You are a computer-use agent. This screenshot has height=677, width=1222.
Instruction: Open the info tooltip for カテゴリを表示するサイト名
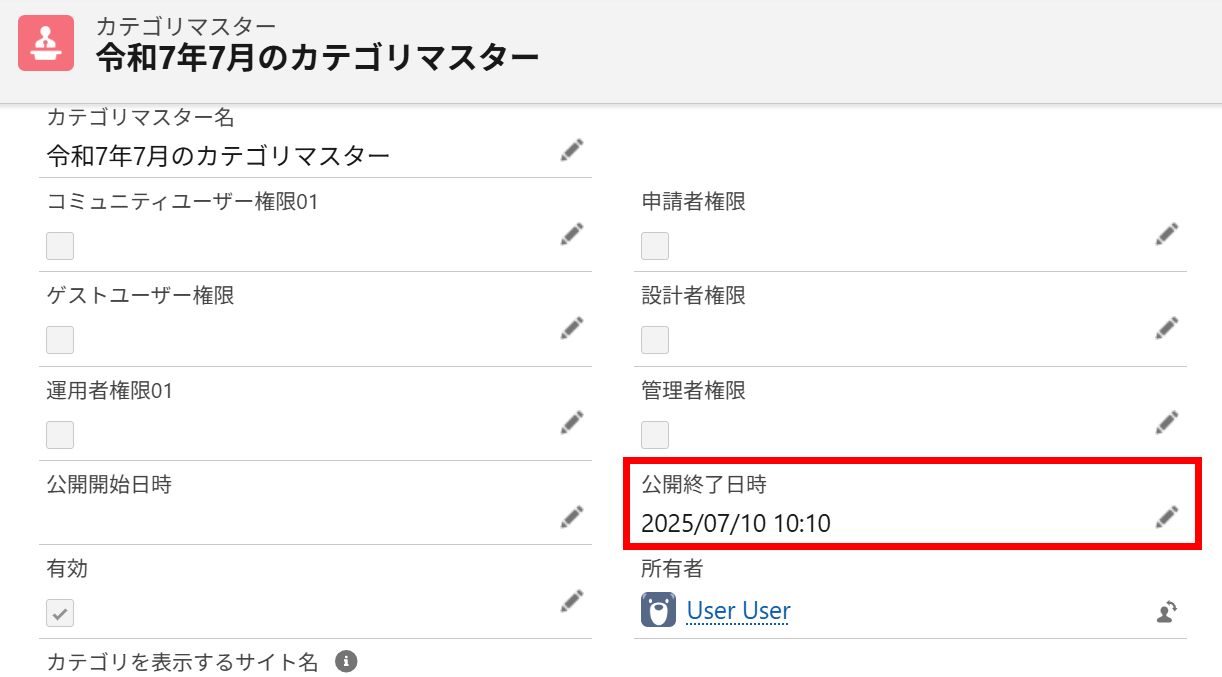pyautogui.click(x=345, y=661)
